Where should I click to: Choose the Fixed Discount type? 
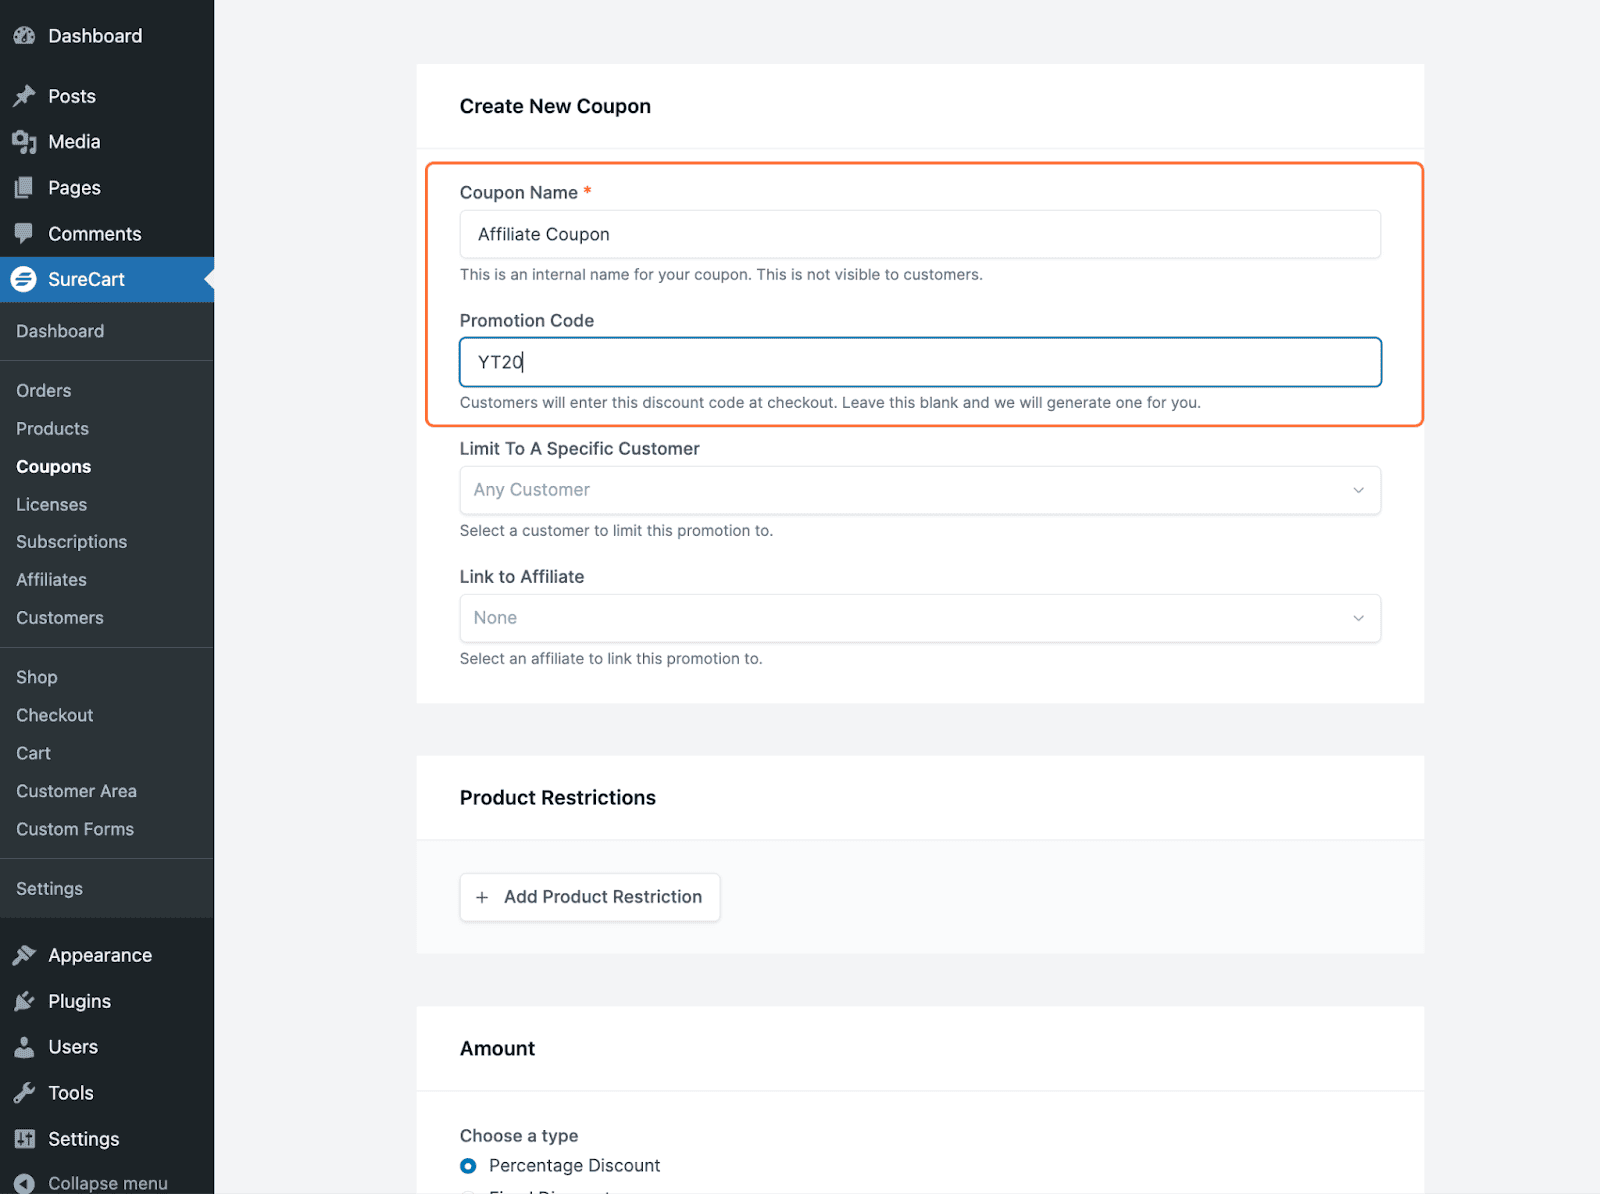[467, 1191]
